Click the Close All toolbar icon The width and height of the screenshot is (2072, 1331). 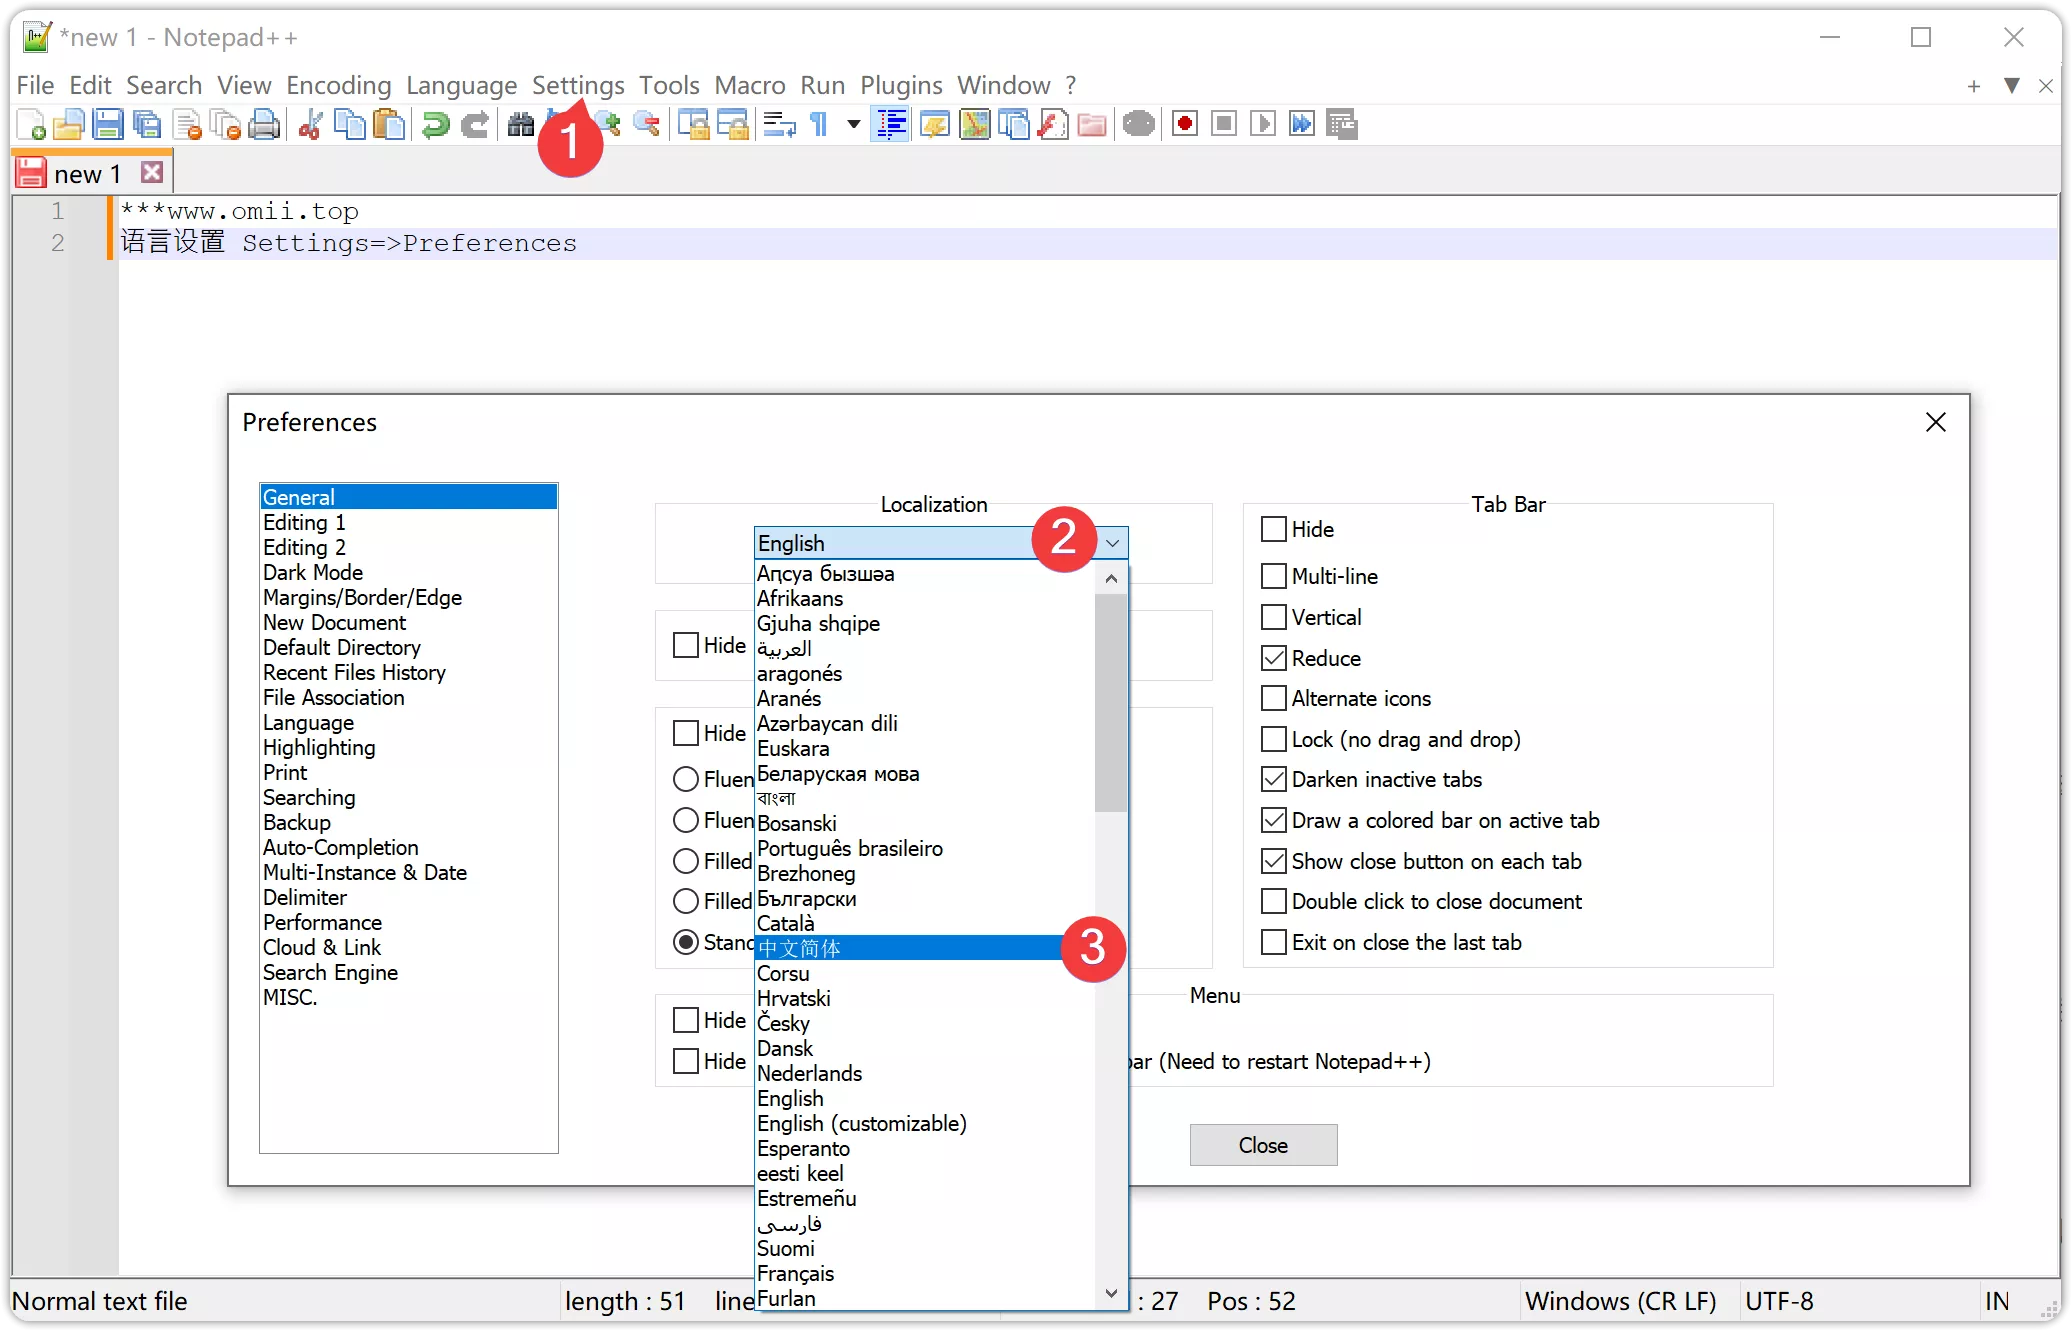(226, 124)
